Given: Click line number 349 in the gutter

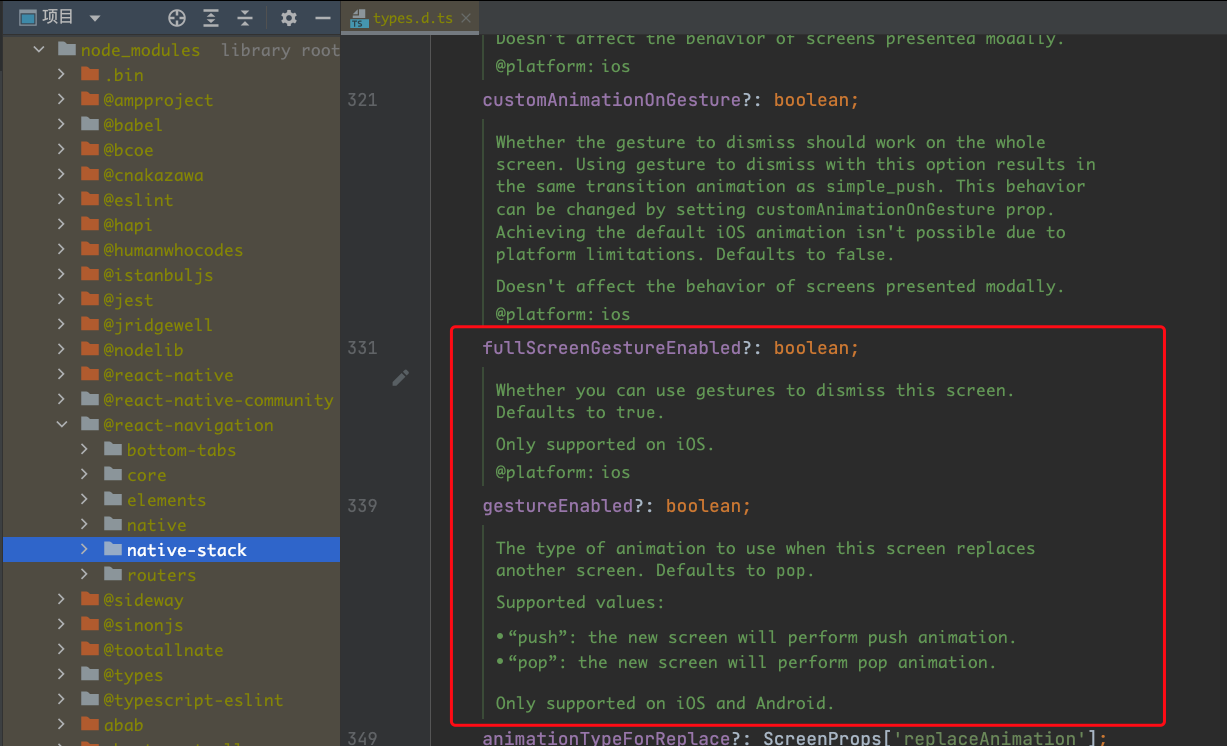Looking at the screenshot, I should point(362,738).
